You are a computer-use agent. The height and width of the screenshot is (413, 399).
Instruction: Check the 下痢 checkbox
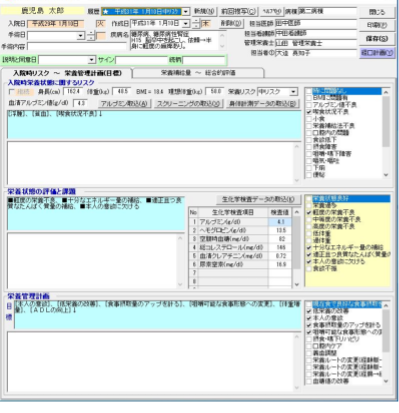309,168
